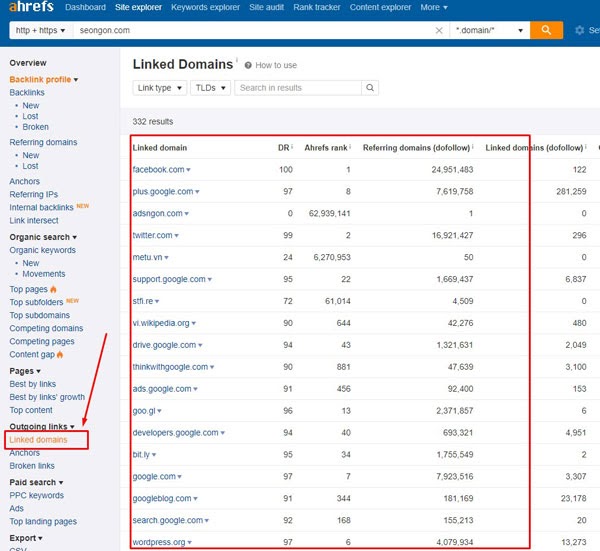
Task: Click the seongon.com URL input field
Action: point(254,30)
